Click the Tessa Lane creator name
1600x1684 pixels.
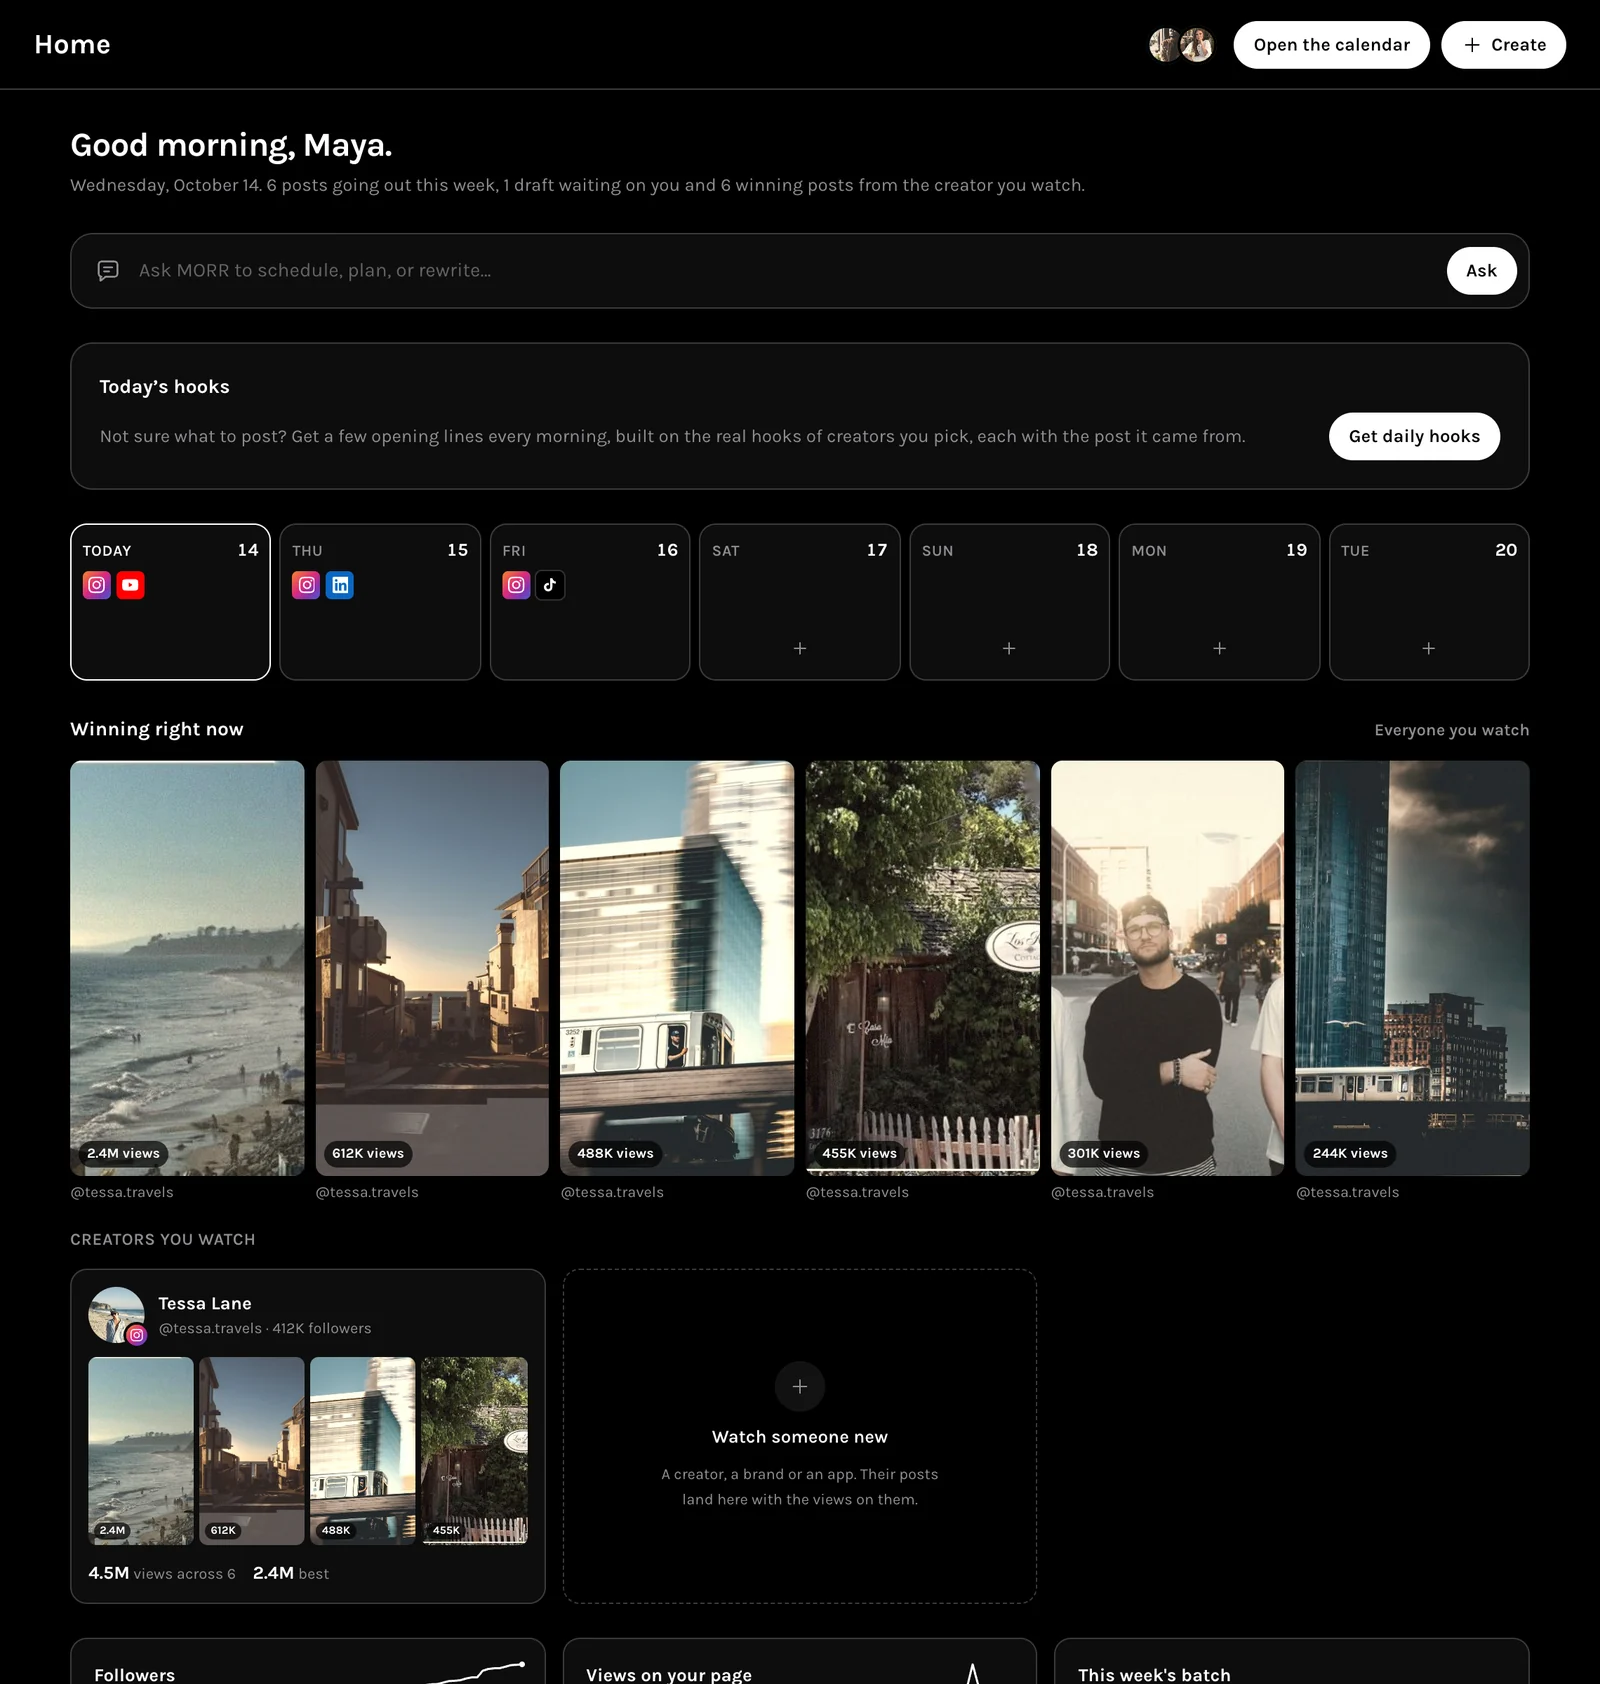205,1304
